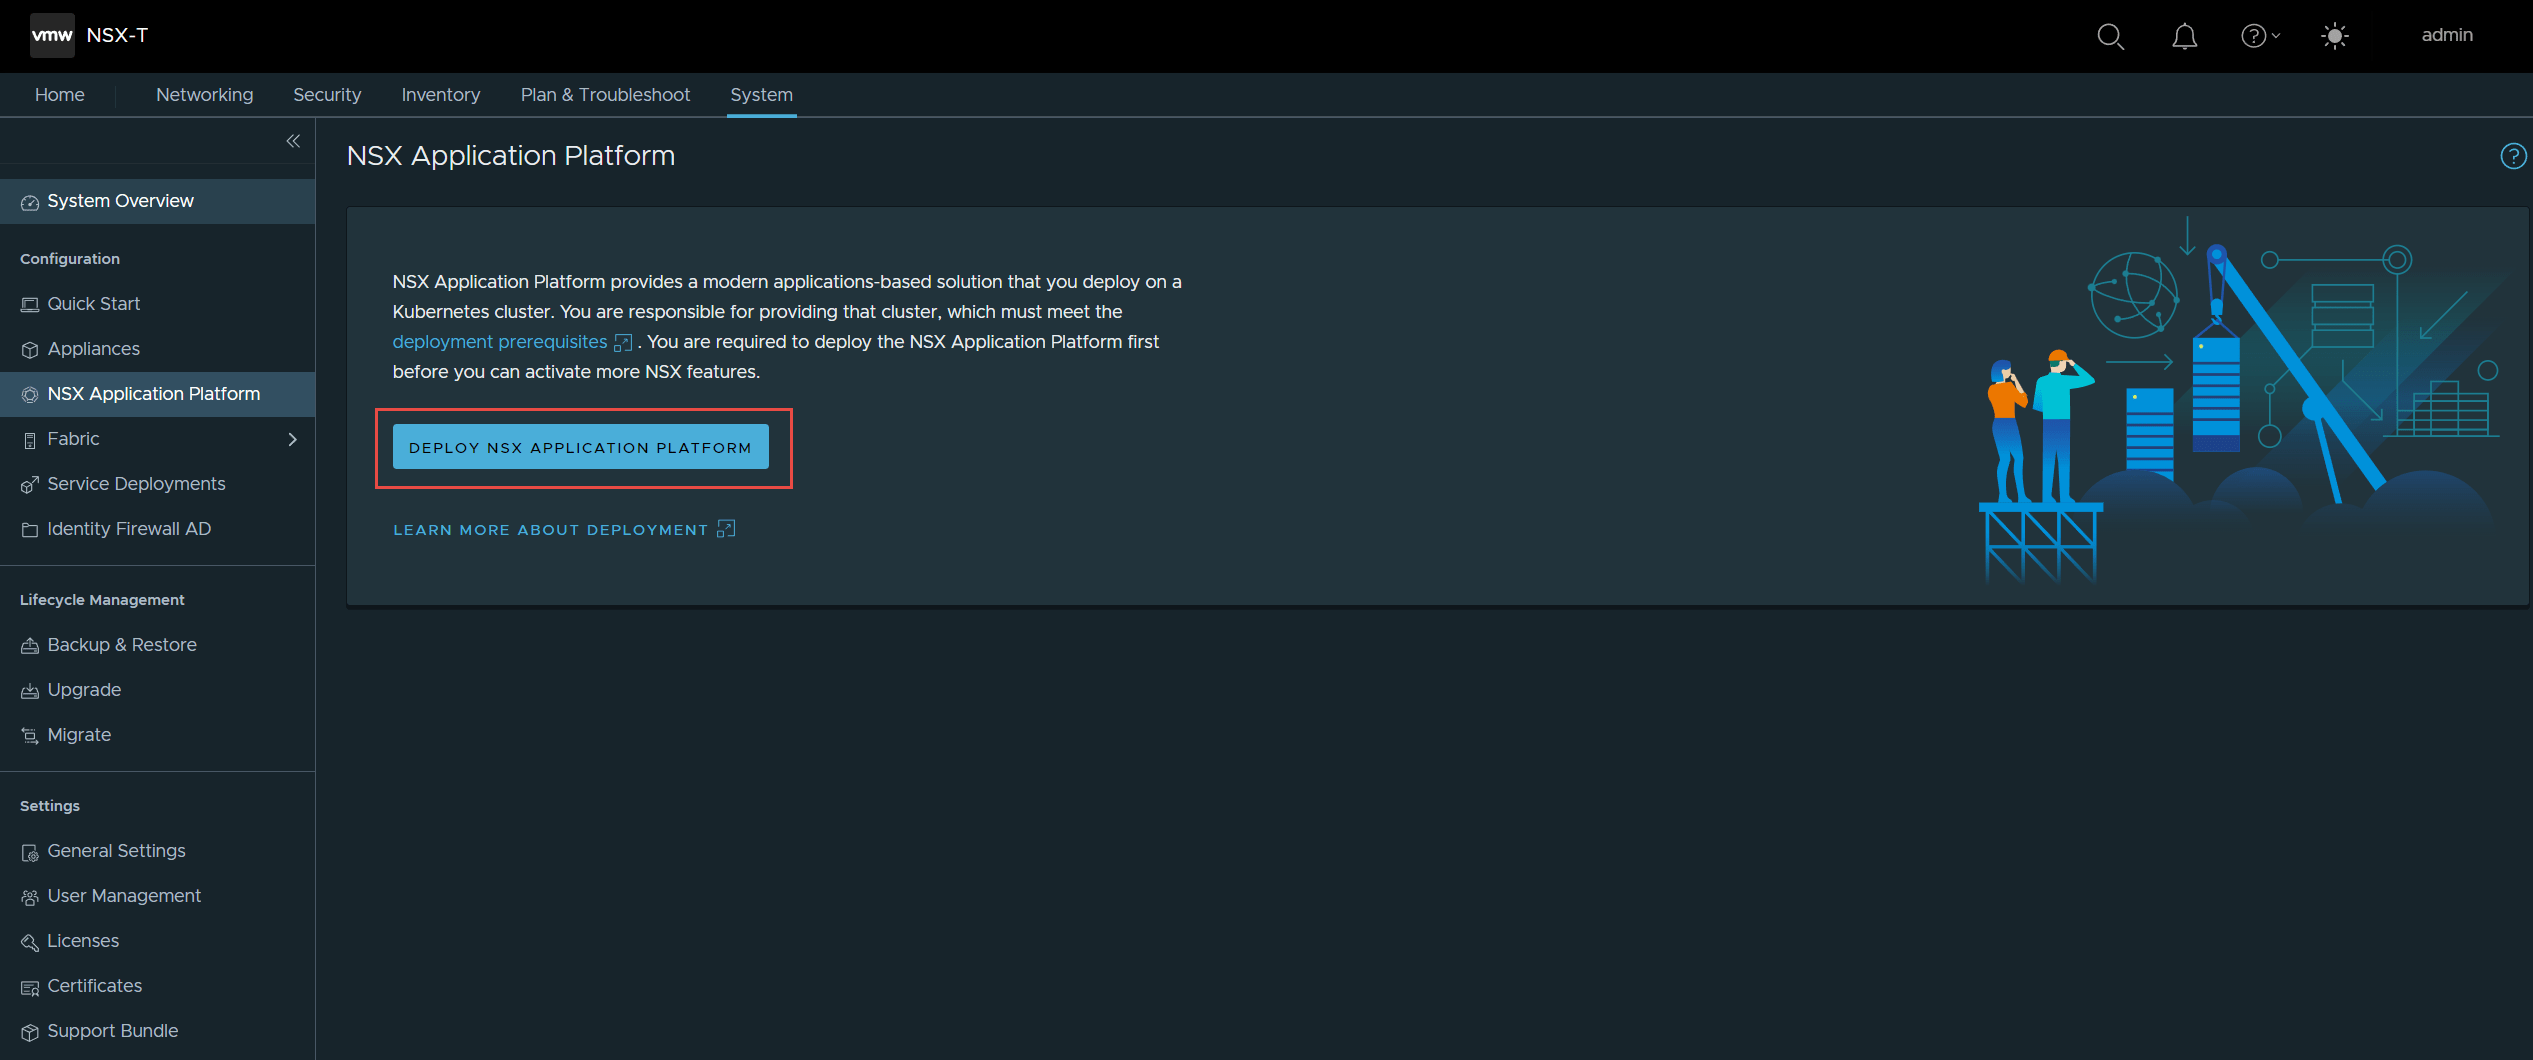
Task: Click the NSX Application Platform sidebar icon
Action: 30,395
